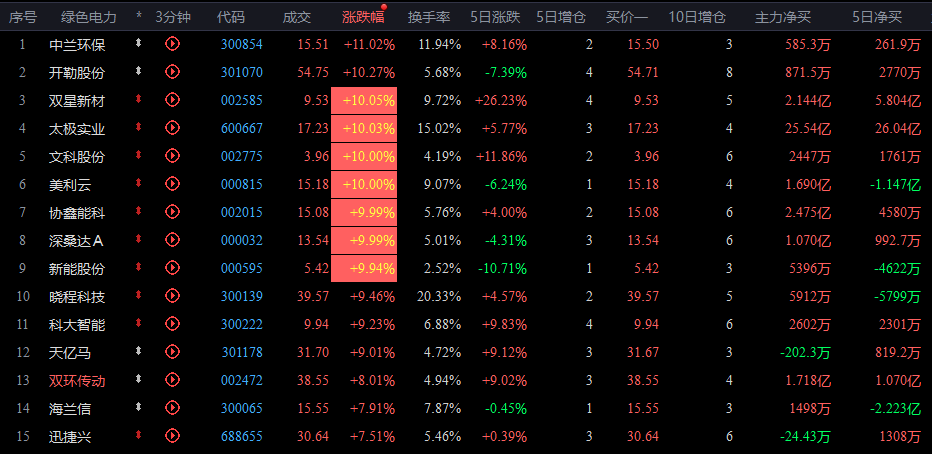
Task: Click highlighted +10.05% limit-up cell
Action: 364,100
